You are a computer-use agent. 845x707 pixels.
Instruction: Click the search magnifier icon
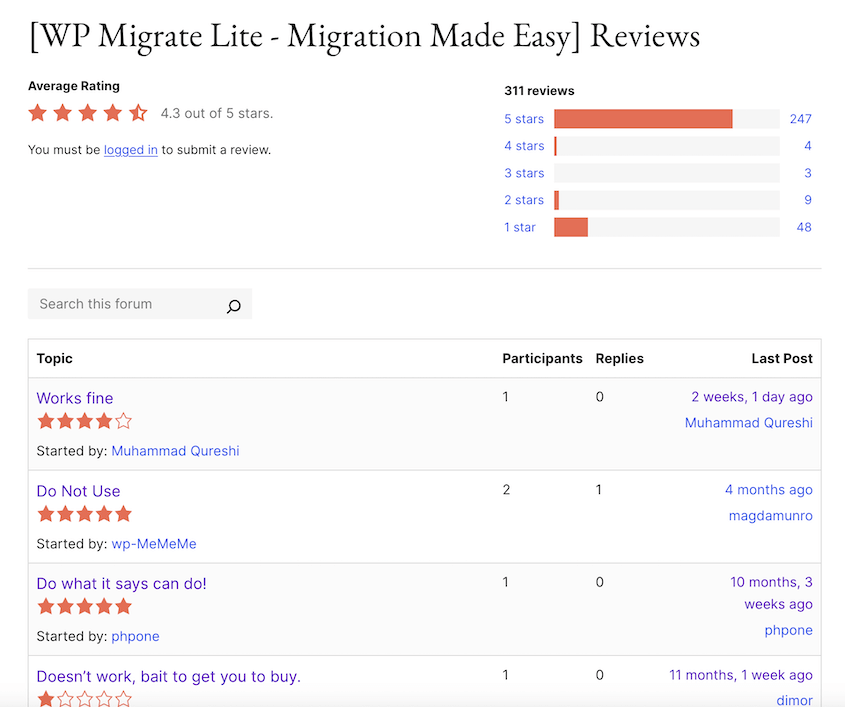coord(233,305)
